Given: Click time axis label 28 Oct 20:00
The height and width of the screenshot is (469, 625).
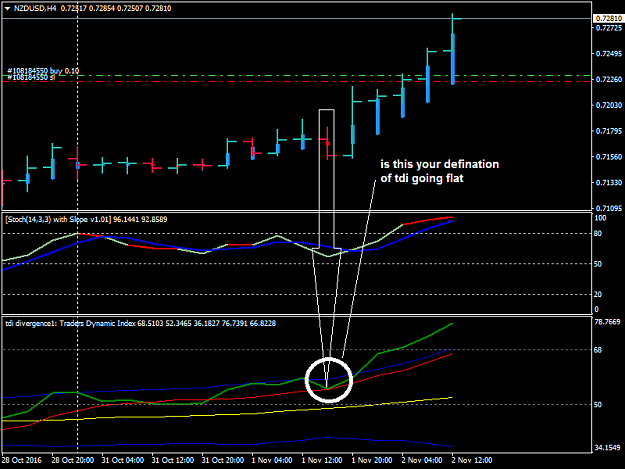Looking at the screenshot, I should coord(73,460).
